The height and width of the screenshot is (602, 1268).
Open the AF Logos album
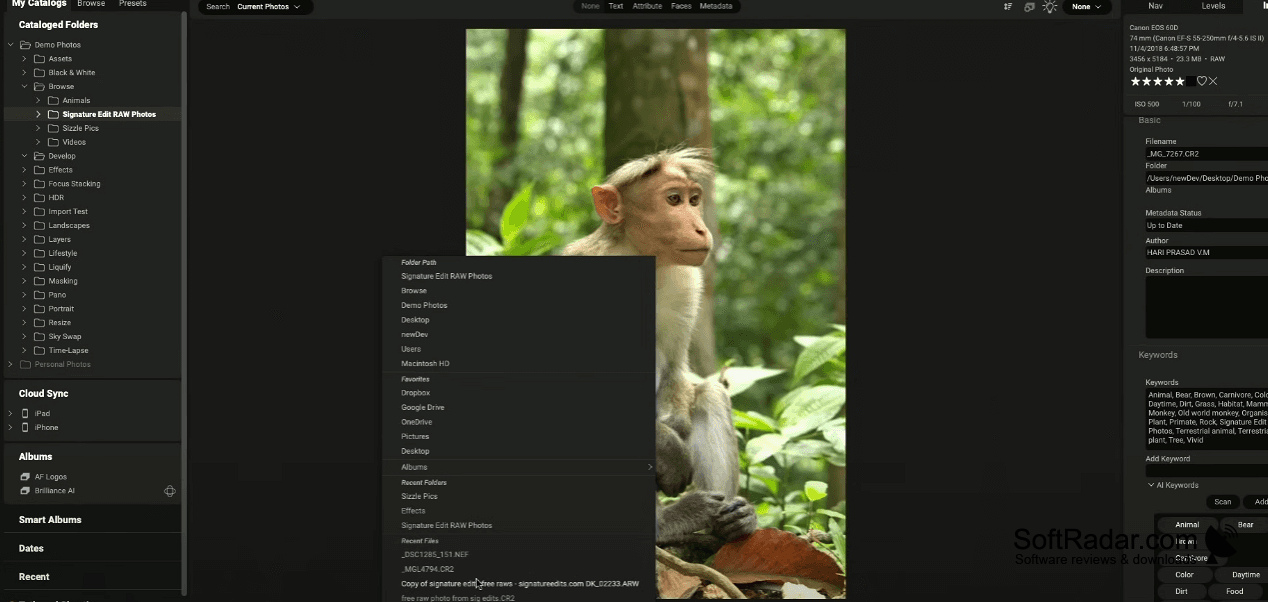pos(50,477)
